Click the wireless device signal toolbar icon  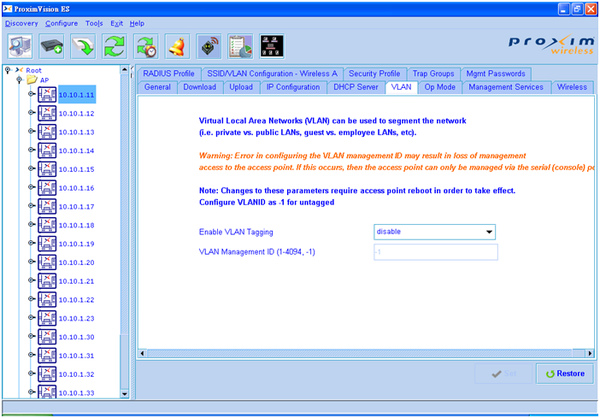coord(209,46)
